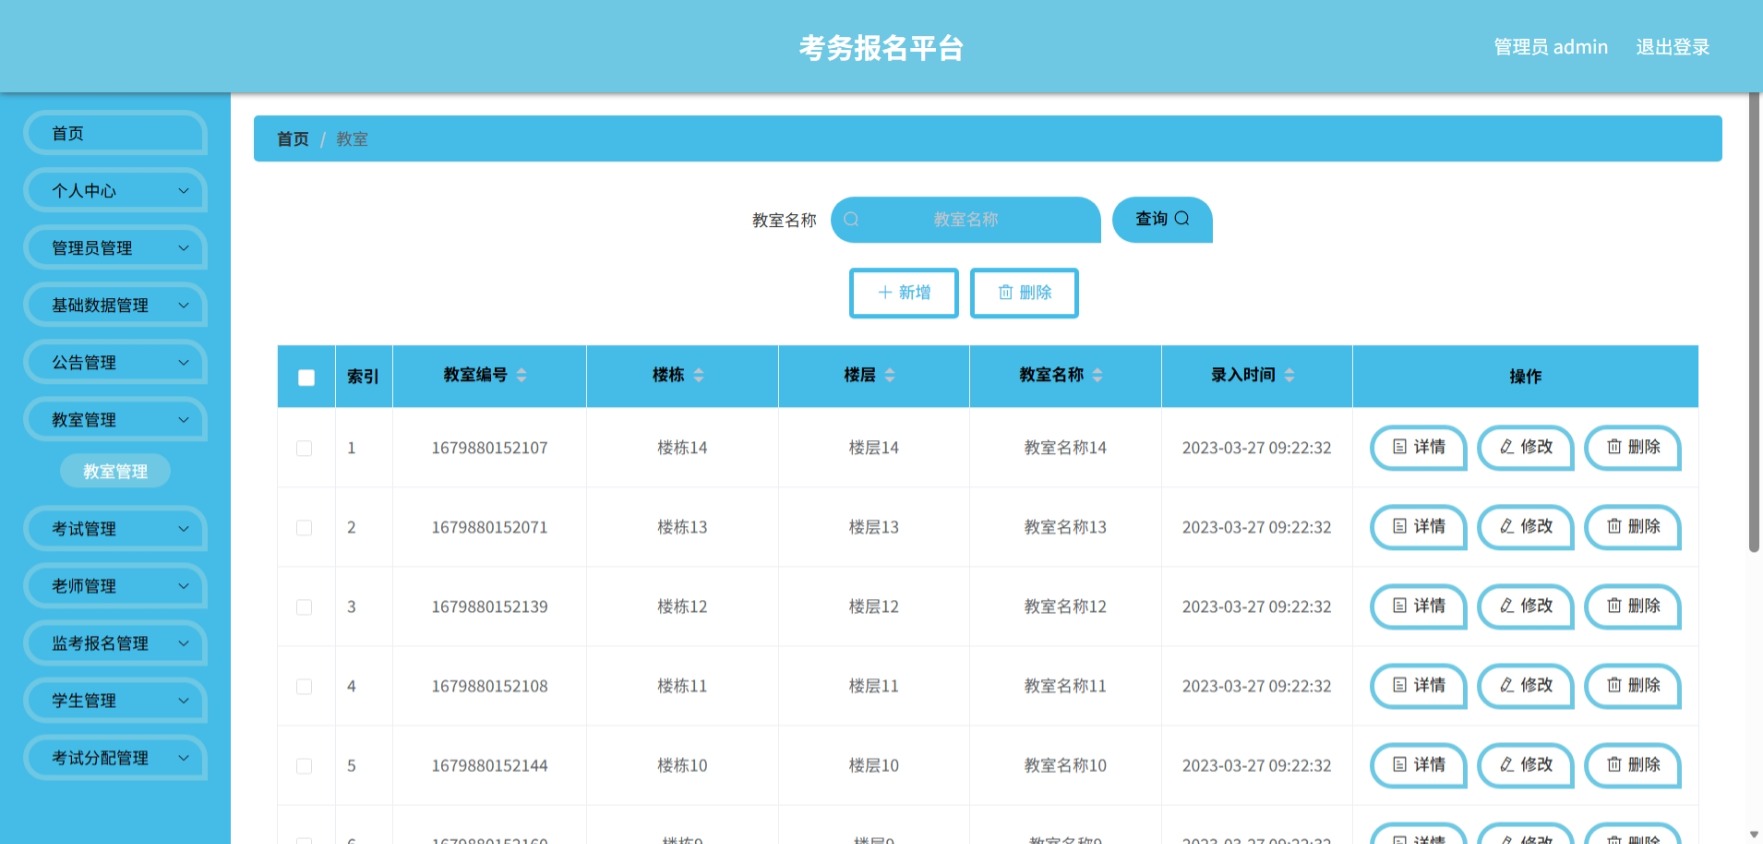Check the checkbox for row index 4
1763x844 pixels.
pos(304,686)
